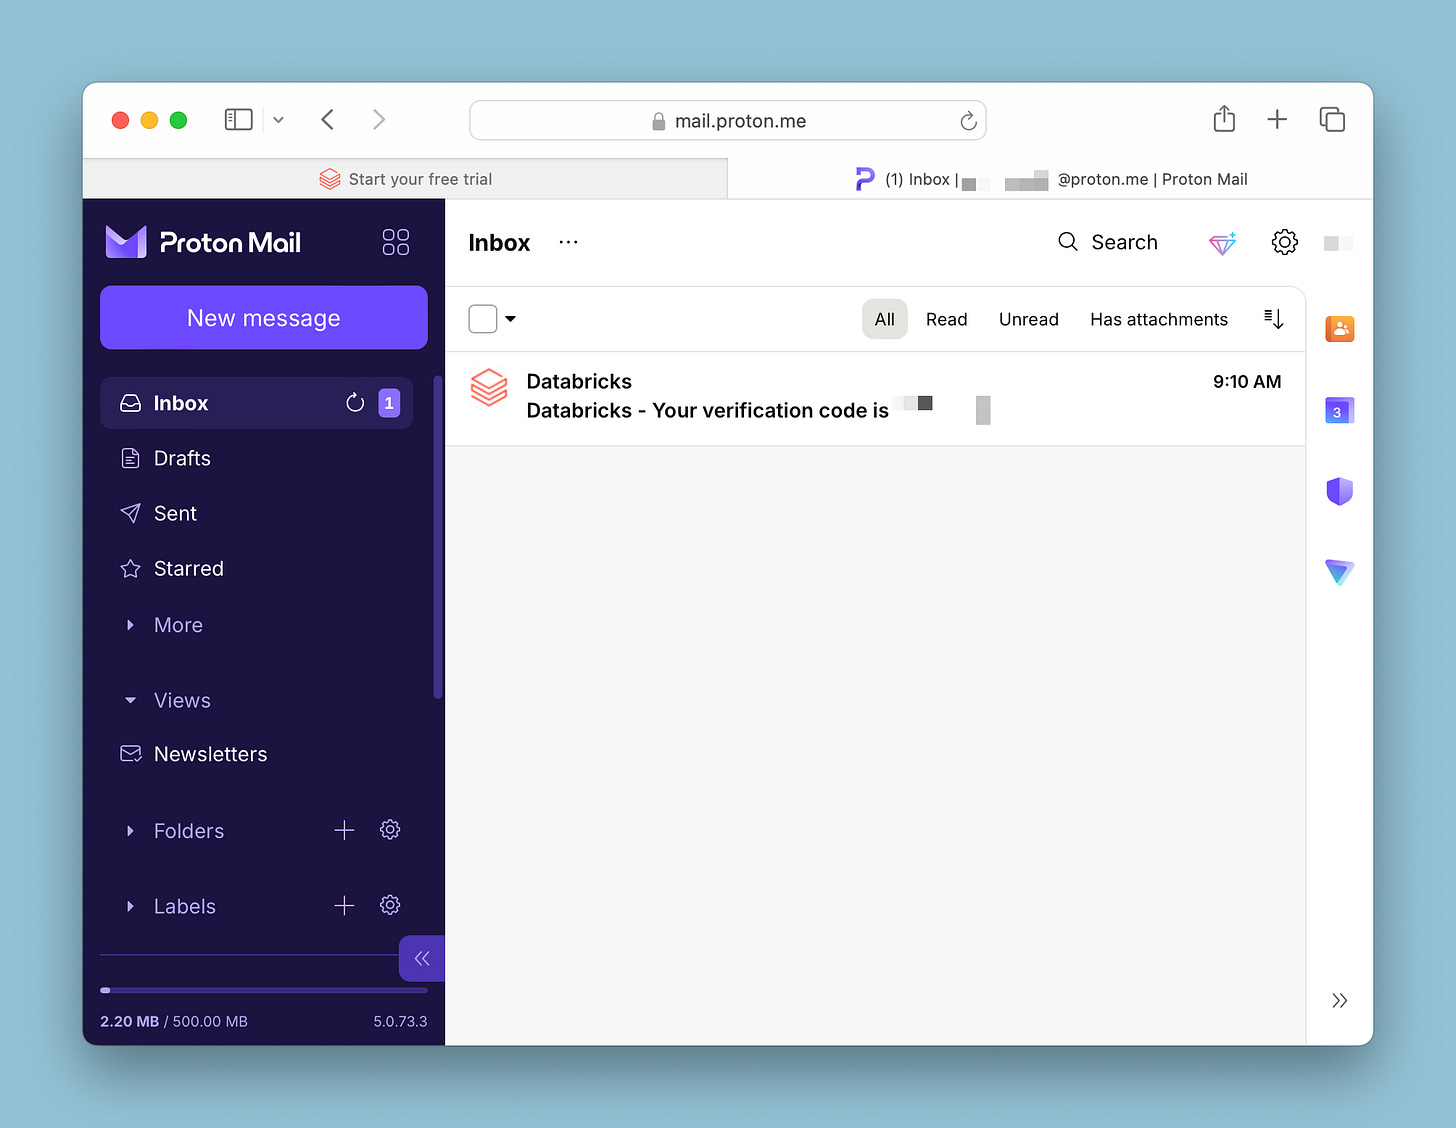Open the Search field
The image size is (1456, 1128).
(x=1108, y=242)
